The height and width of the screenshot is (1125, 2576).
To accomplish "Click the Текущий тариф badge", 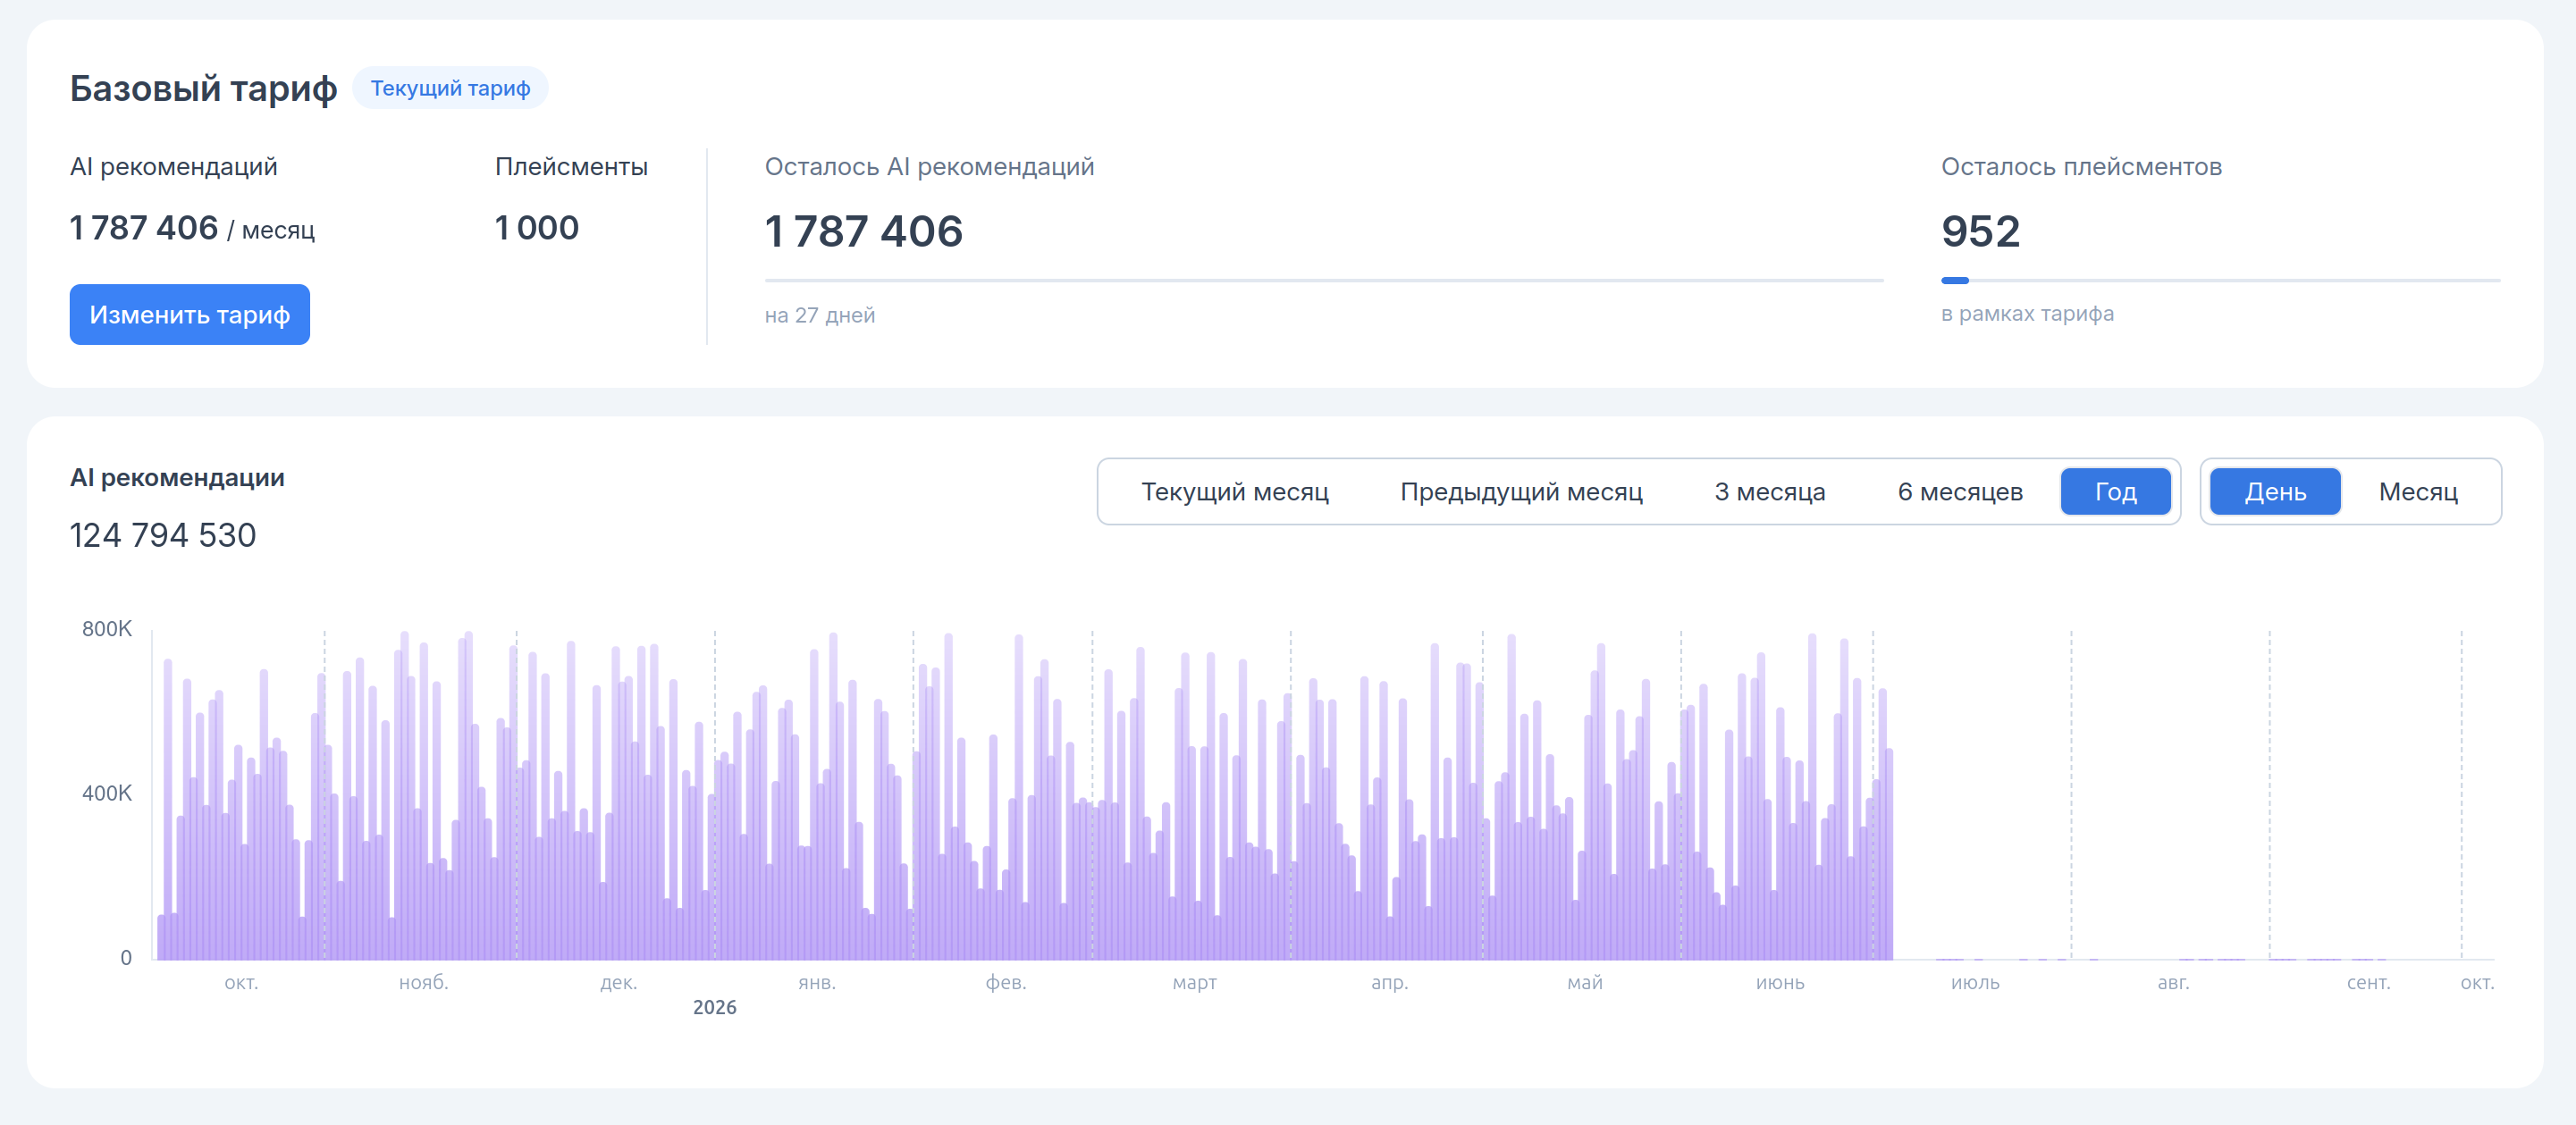I will [x=450, y=88].
